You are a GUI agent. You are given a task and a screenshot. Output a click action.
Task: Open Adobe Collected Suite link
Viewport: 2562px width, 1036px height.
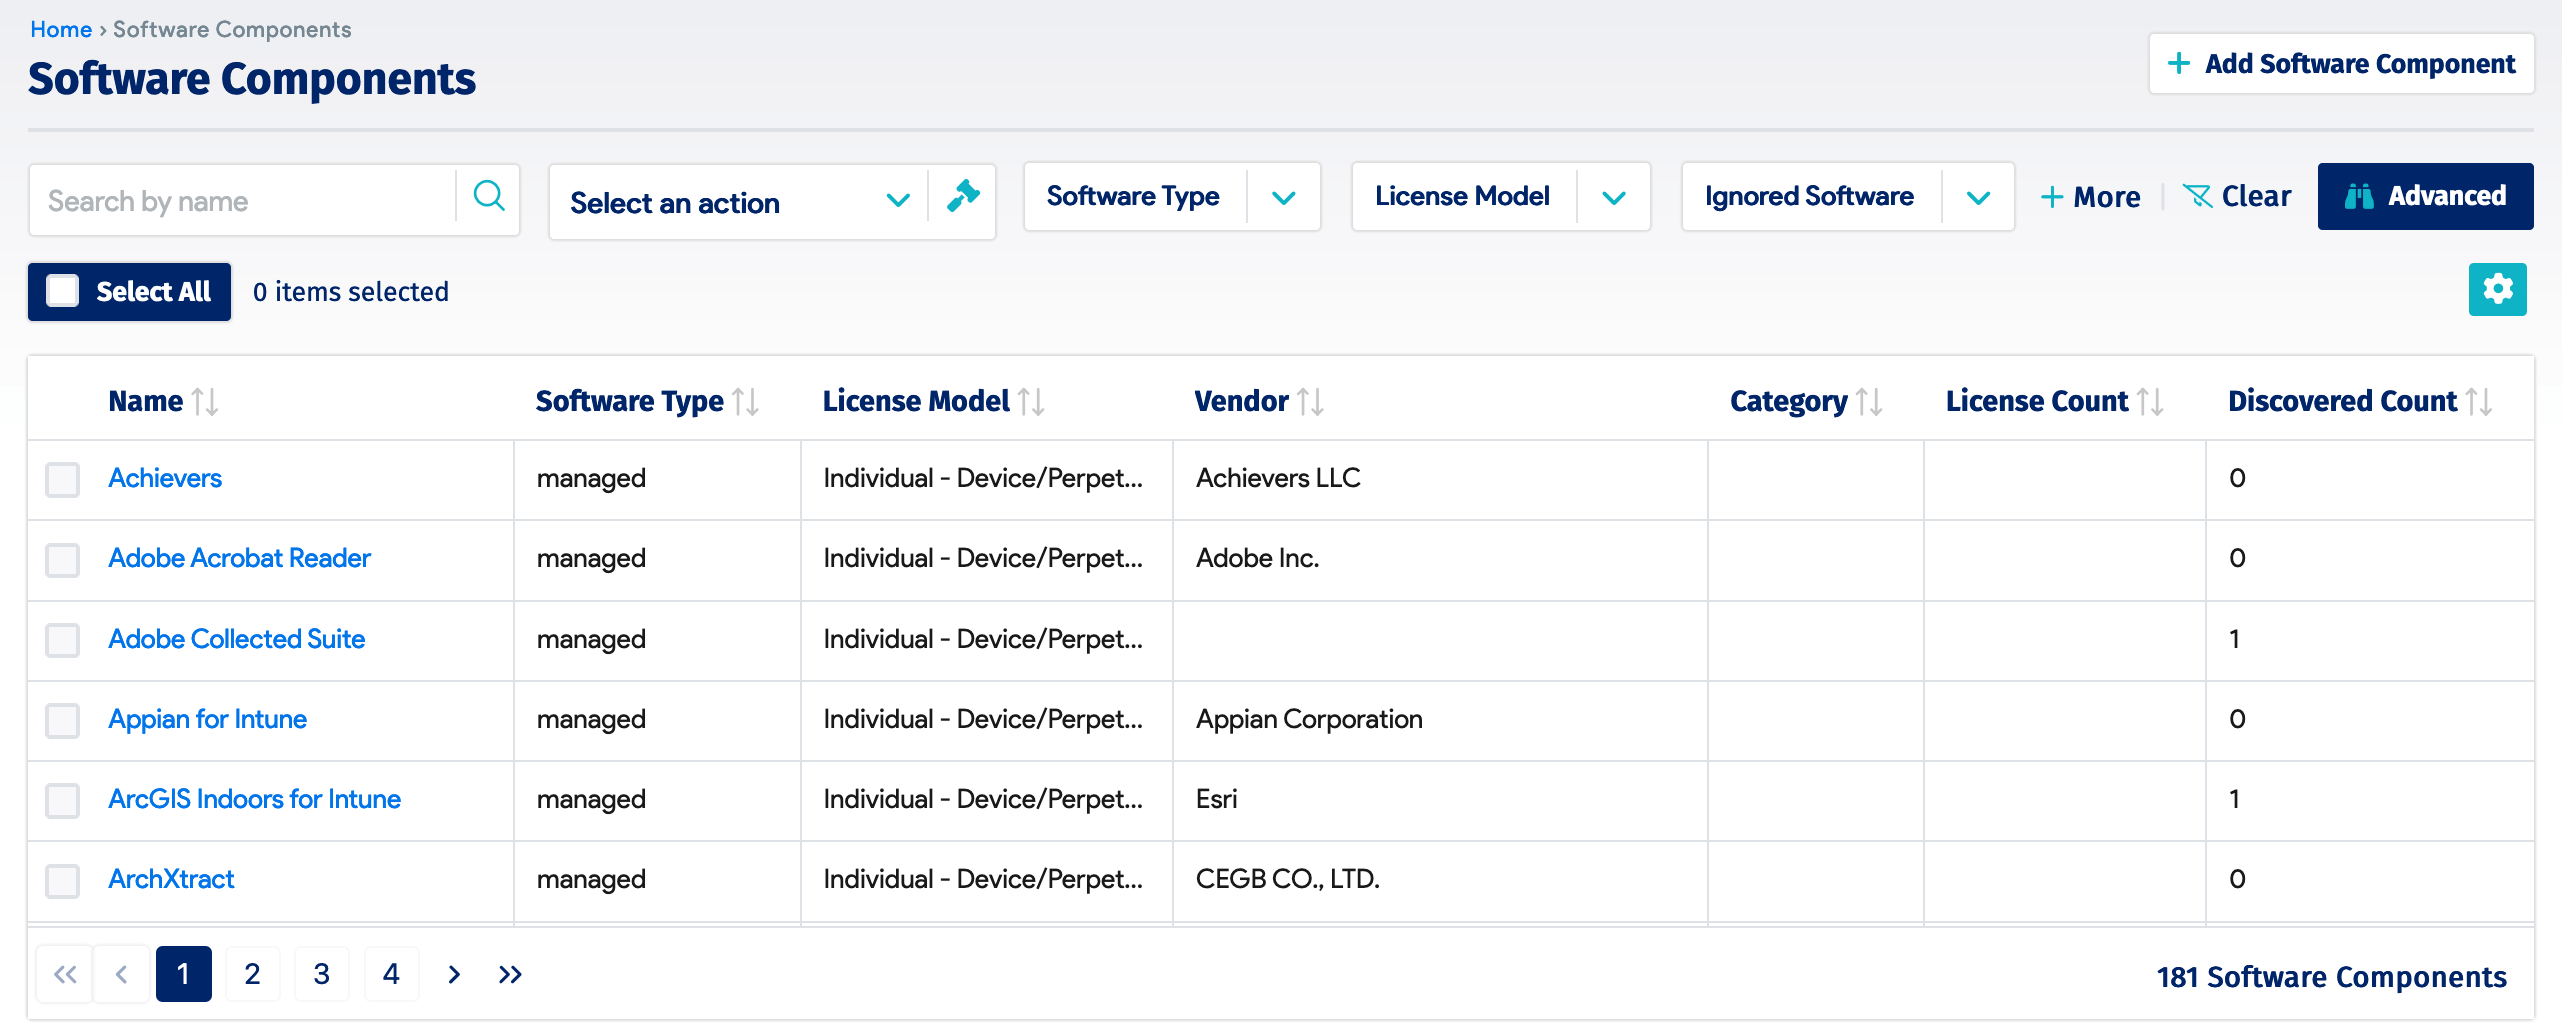236,639
